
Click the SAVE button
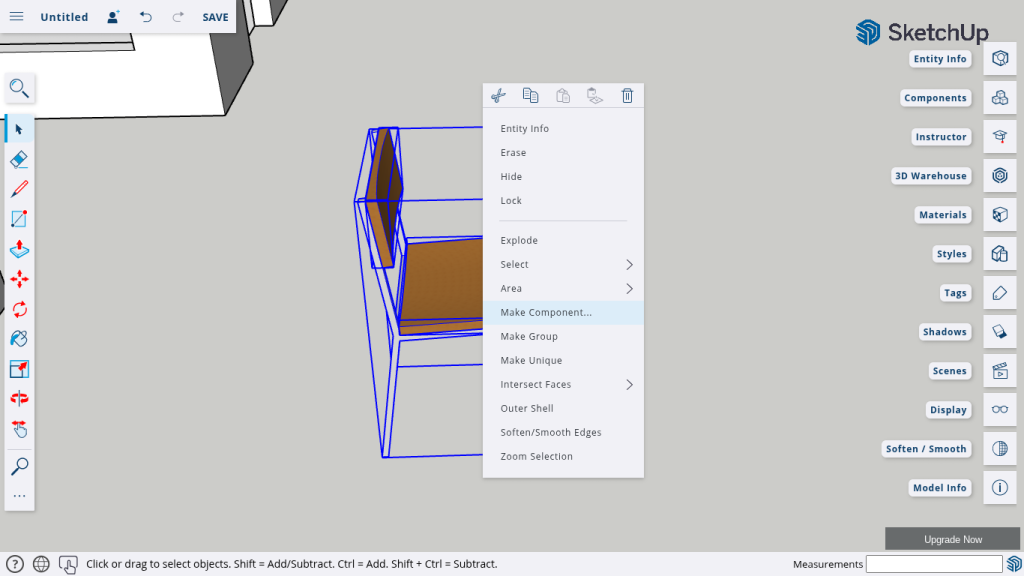click(x=215, y=17)
